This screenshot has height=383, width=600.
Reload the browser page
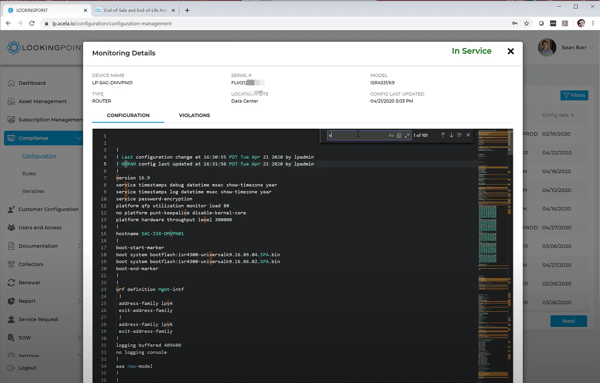(32, 23)
